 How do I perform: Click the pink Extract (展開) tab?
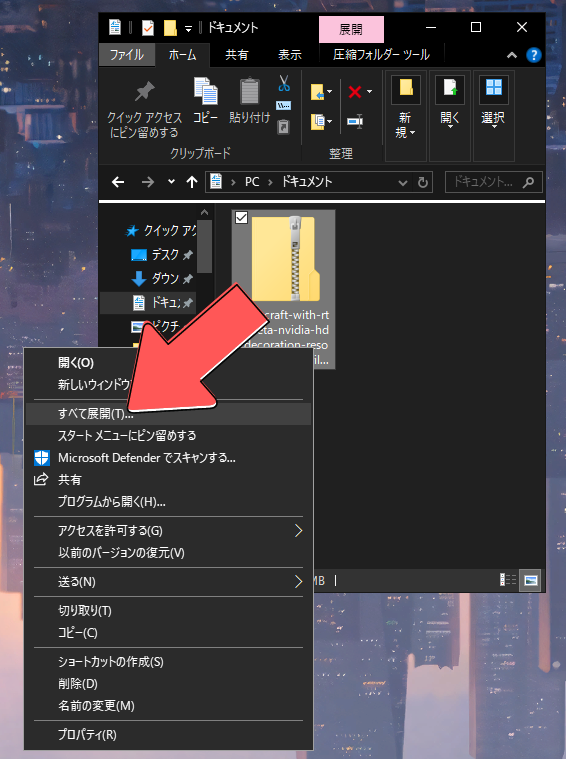(x=351, y=30)
